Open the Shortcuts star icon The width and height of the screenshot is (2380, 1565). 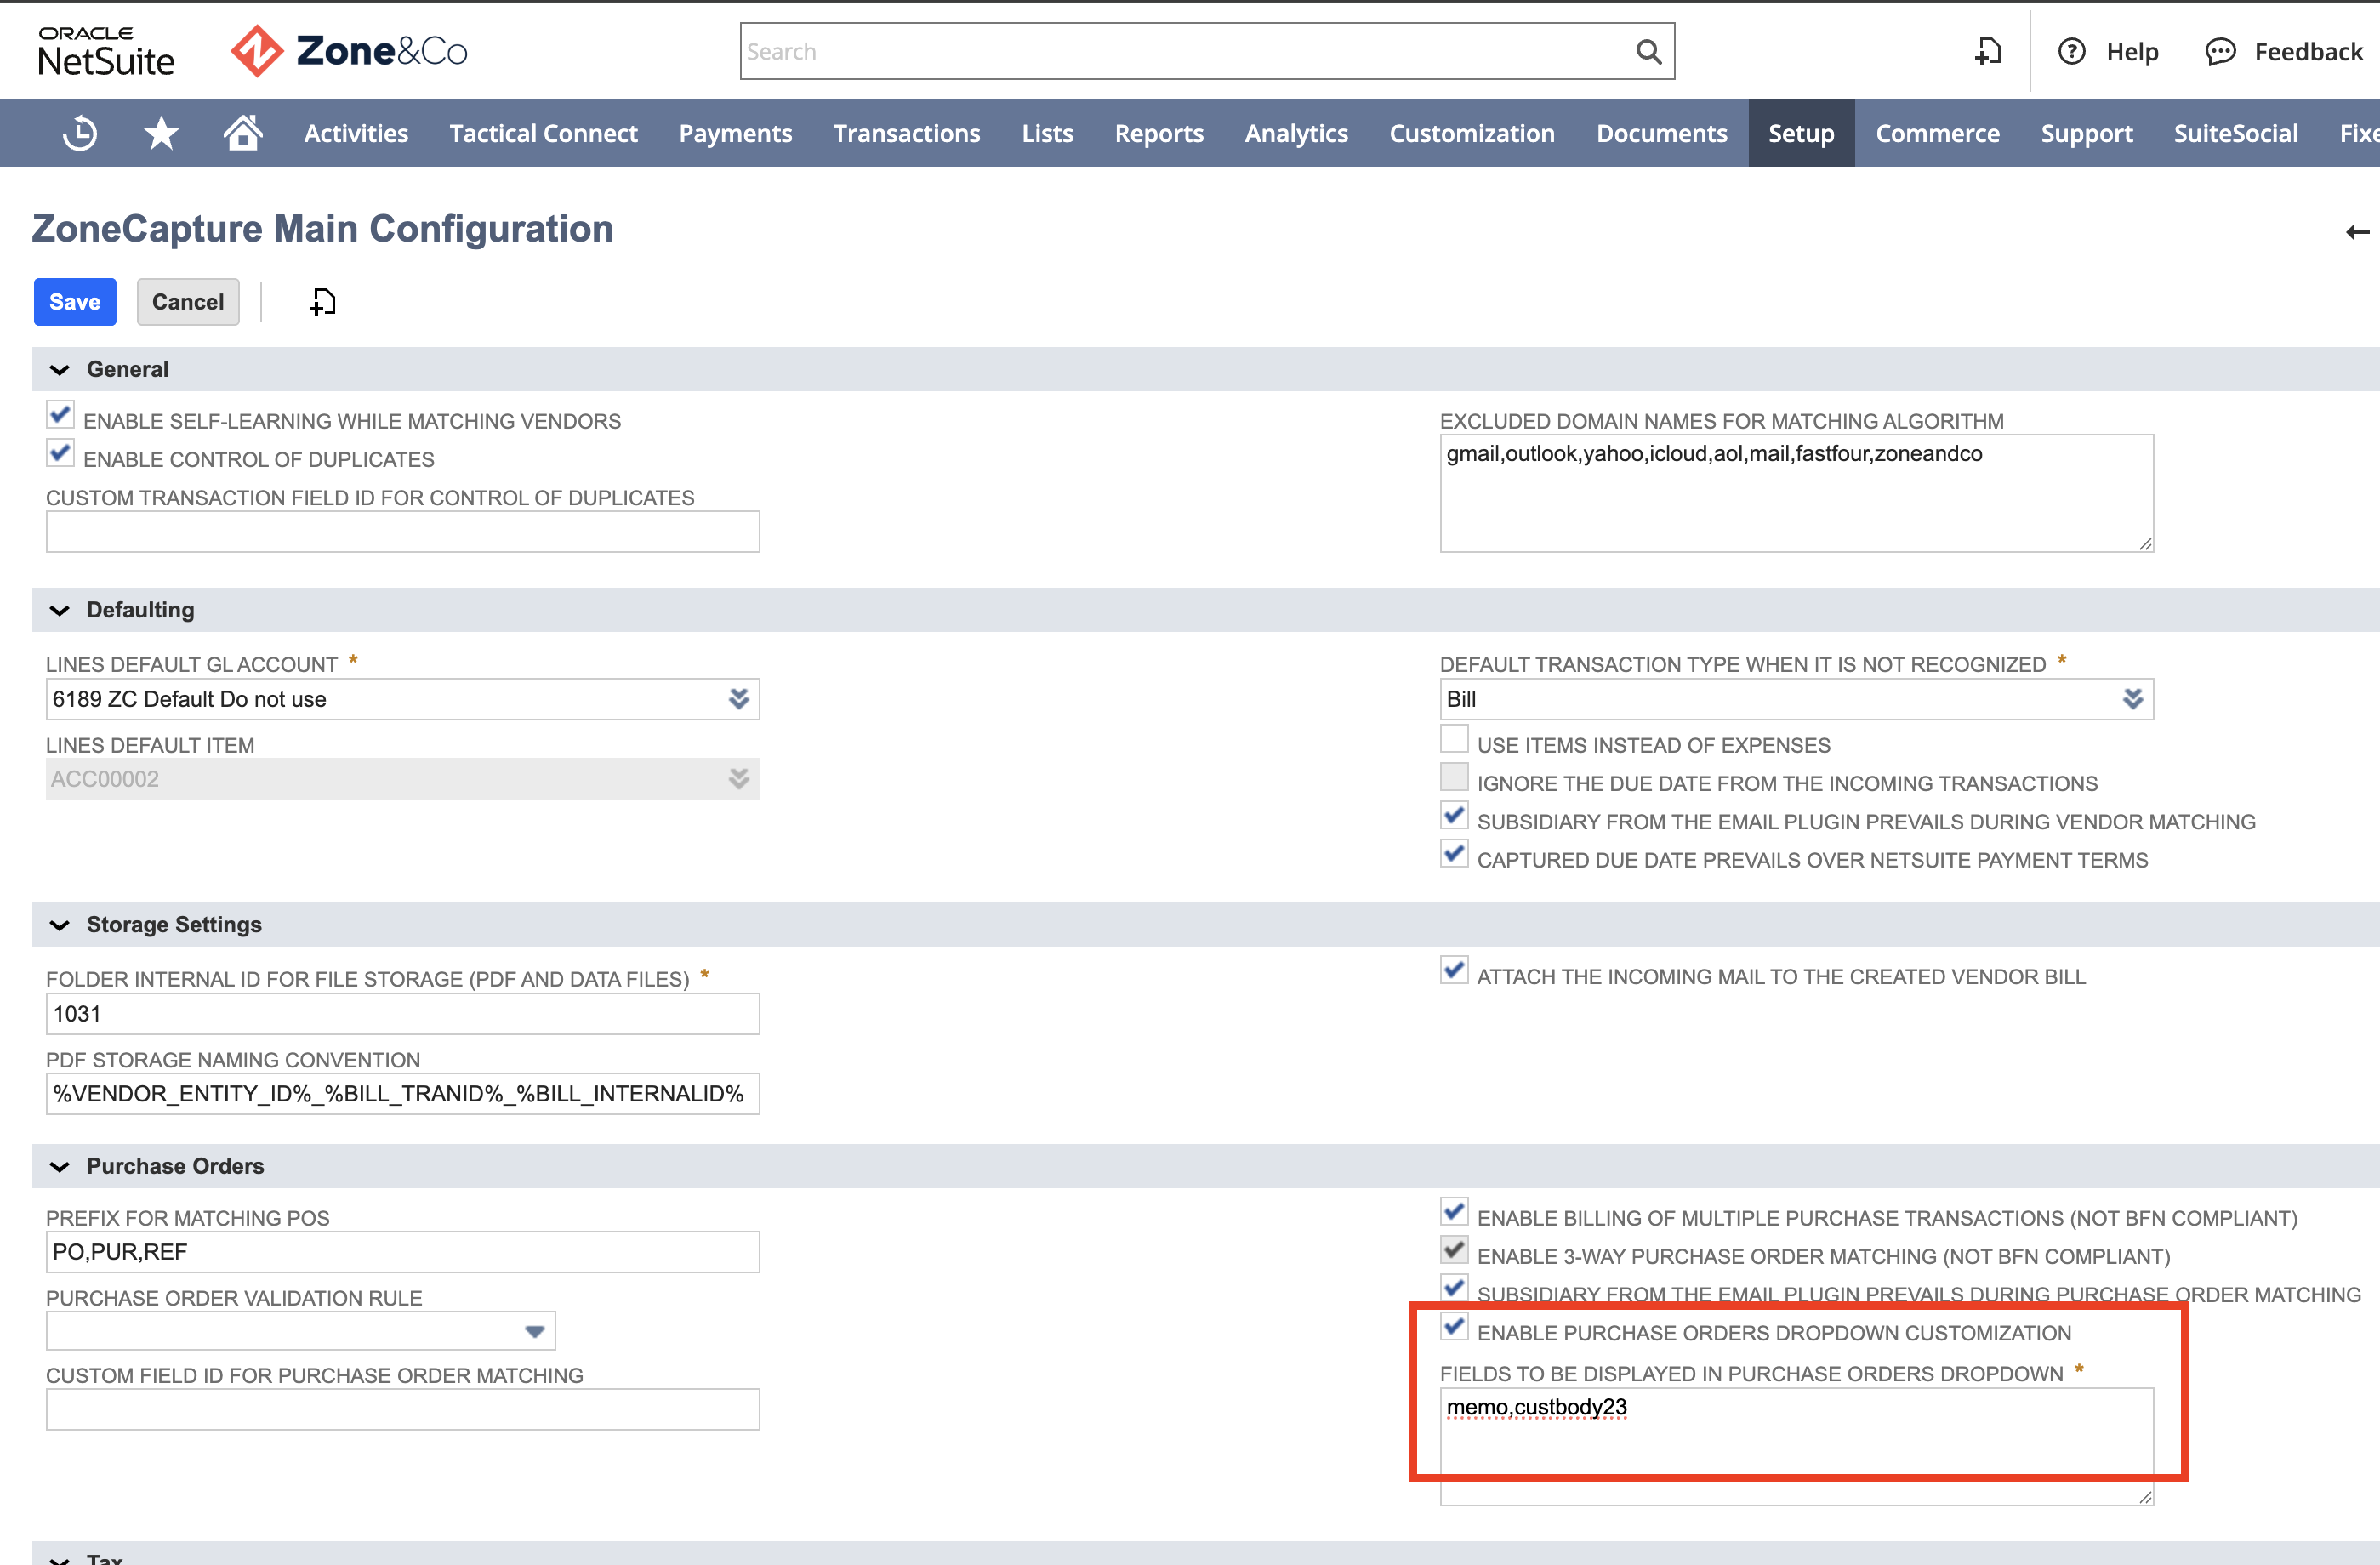coord(161,133)
